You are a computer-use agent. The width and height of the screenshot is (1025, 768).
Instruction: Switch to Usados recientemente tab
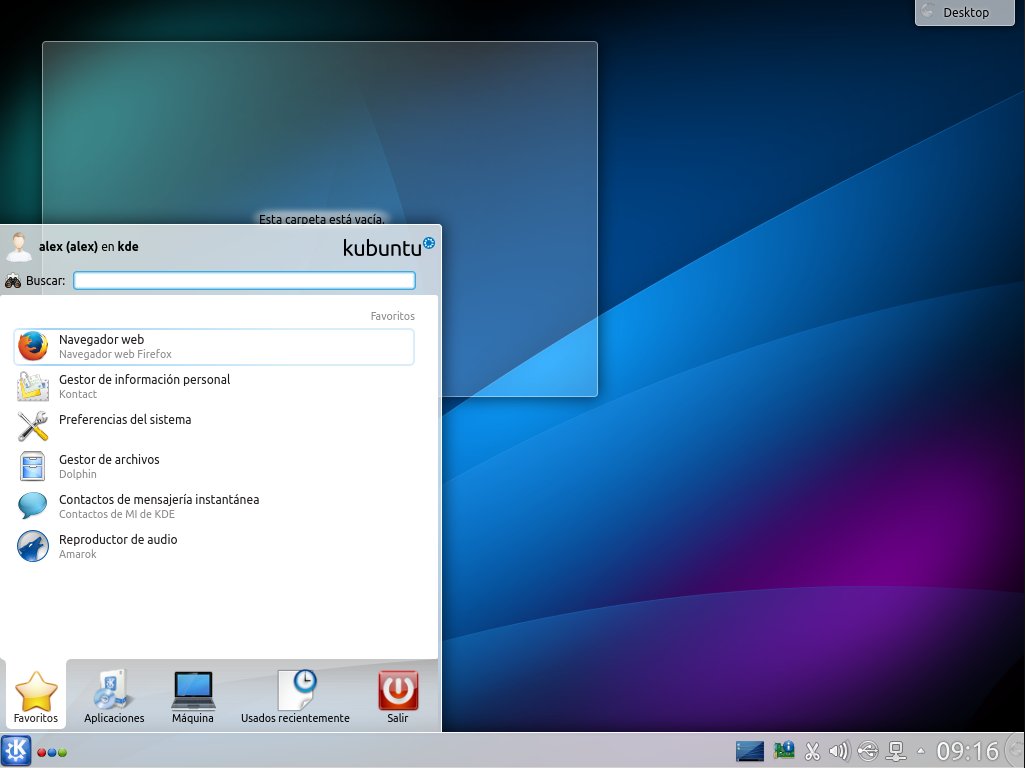[295, 695]
